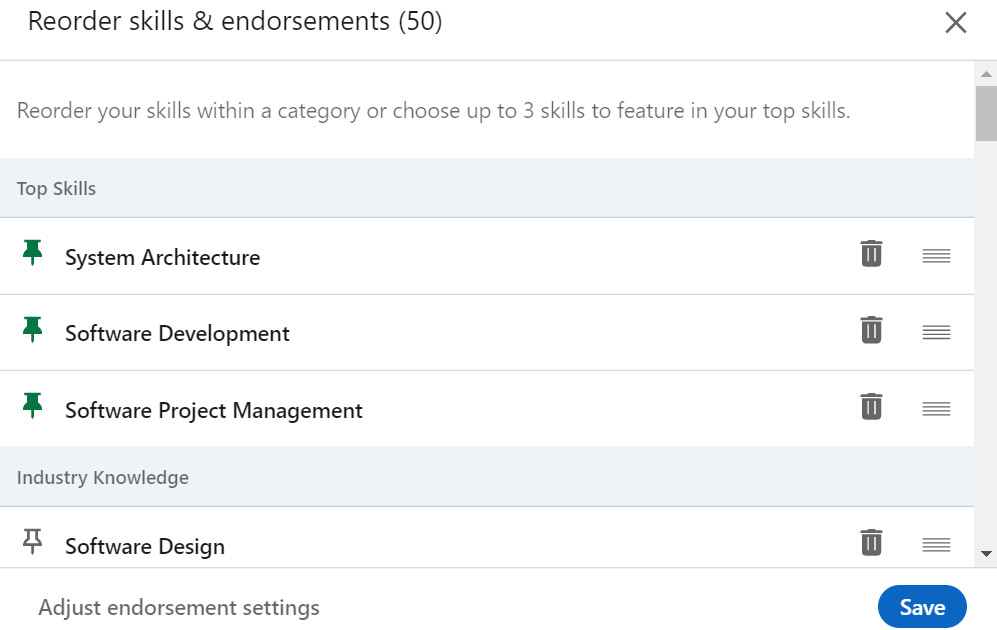Unpin Software Project Management skill
Screen dimensions: 997x630
click(x=33, y=406)
